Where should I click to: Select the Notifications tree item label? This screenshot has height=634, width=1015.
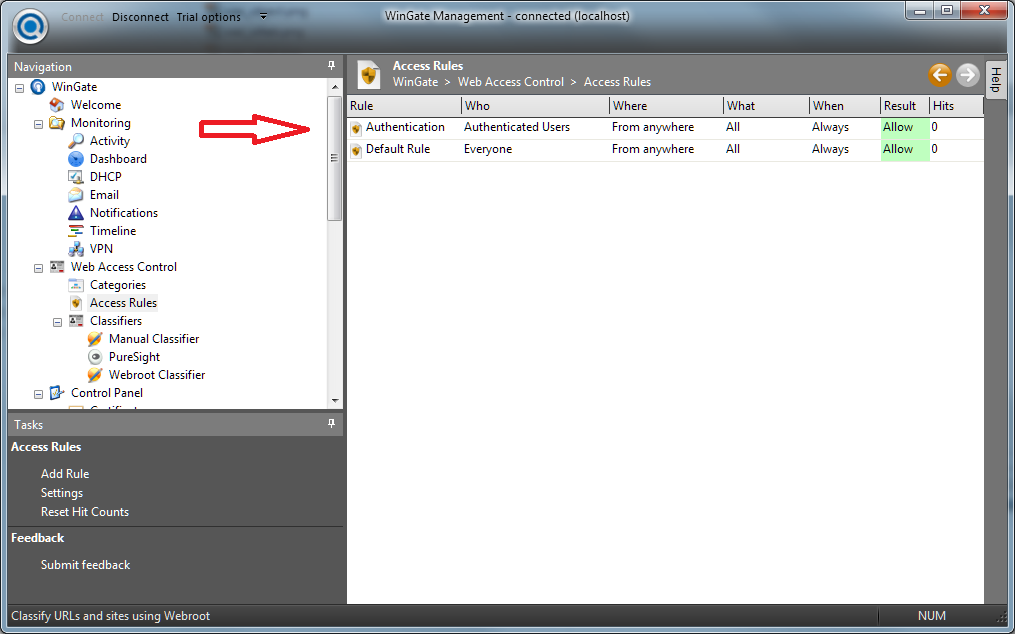coord(124,213)
